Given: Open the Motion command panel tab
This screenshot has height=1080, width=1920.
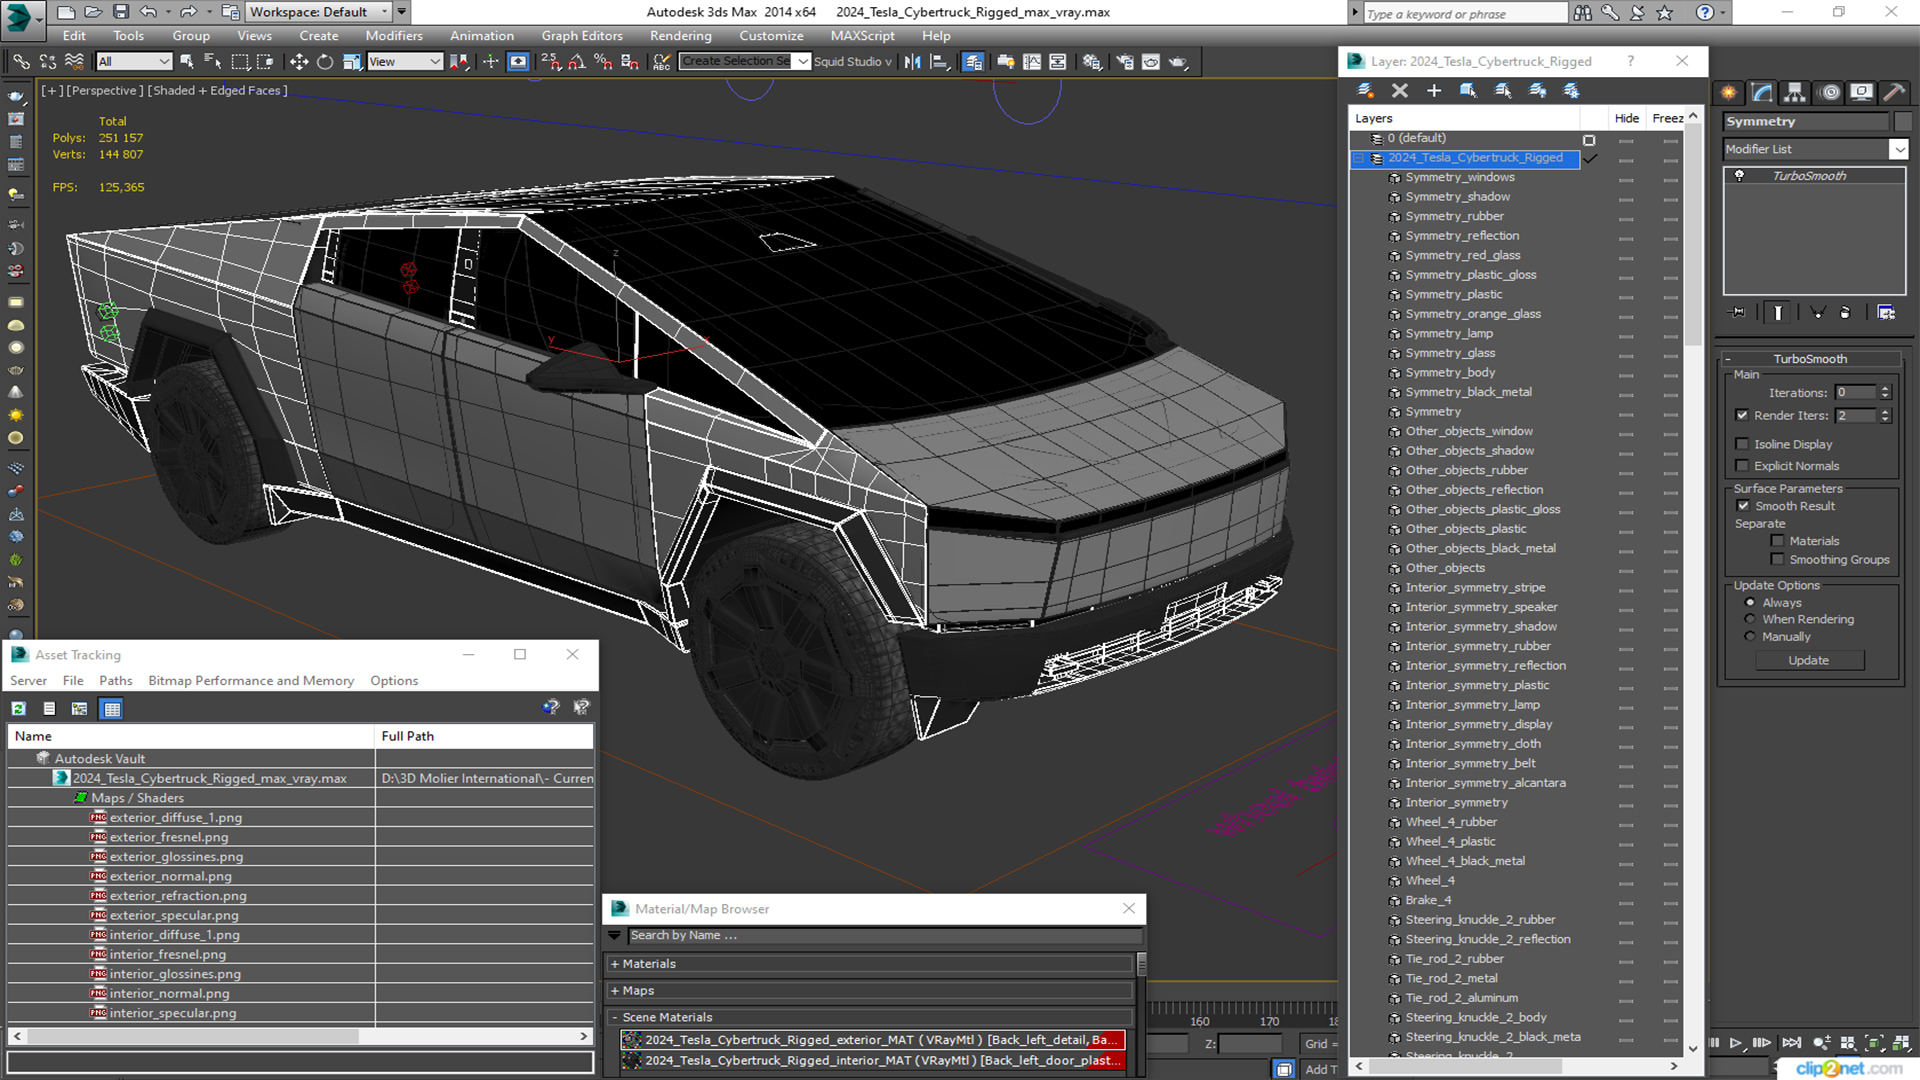Looking at the screenshot, I should point(1830,93).
